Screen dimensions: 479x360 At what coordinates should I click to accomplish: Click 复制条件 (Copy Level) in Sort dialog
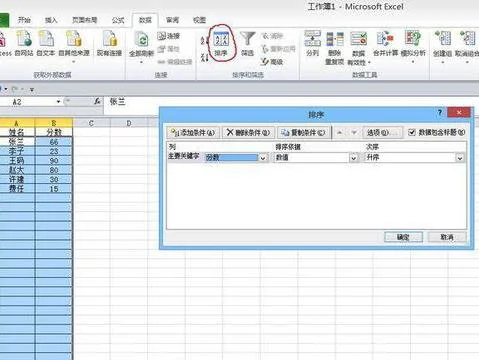[x=303, y=133]
